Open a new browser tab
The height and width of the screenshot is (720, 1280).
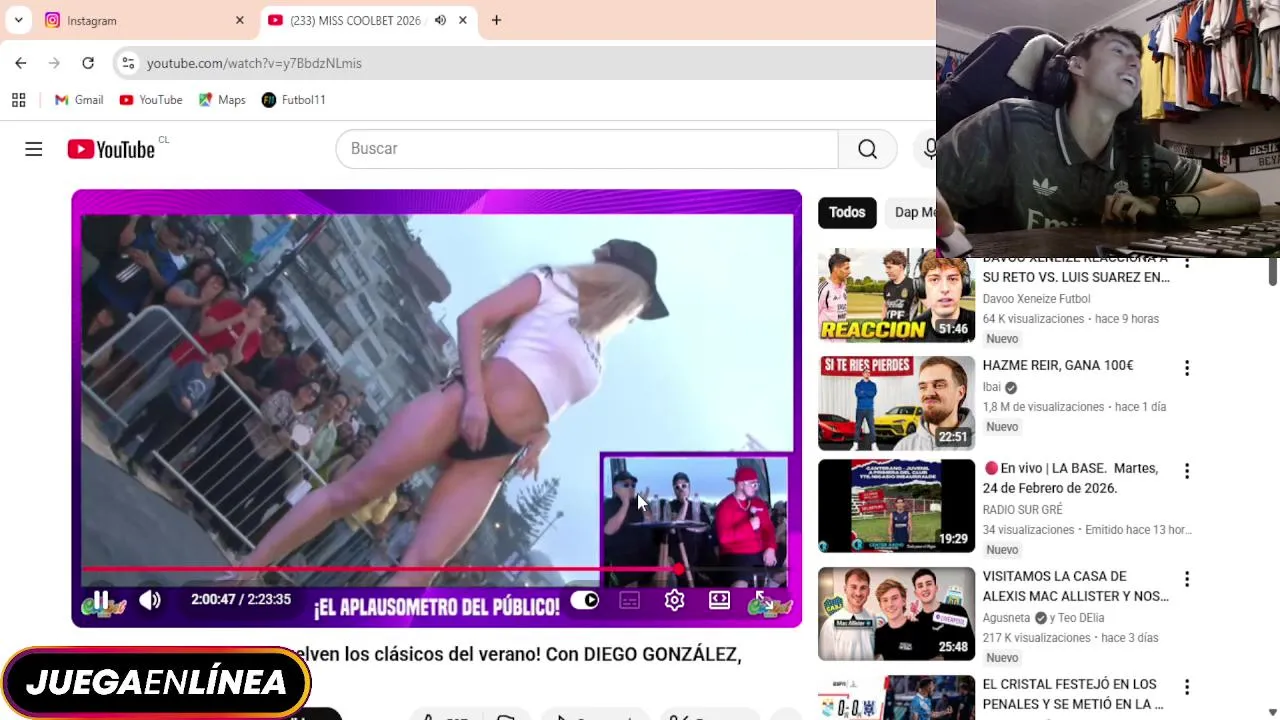[496, 20]
